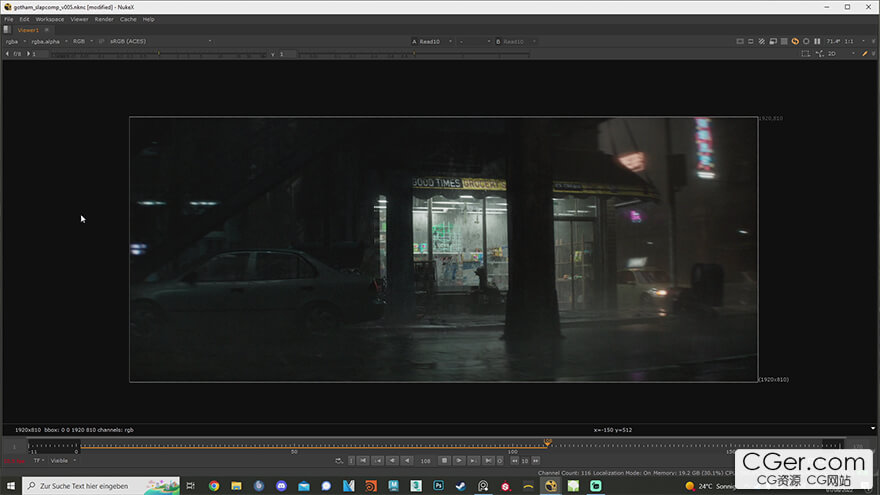This screenshot has height=495, width=880.
Task: Open the Workspace menu
Action: click(49, 19)
